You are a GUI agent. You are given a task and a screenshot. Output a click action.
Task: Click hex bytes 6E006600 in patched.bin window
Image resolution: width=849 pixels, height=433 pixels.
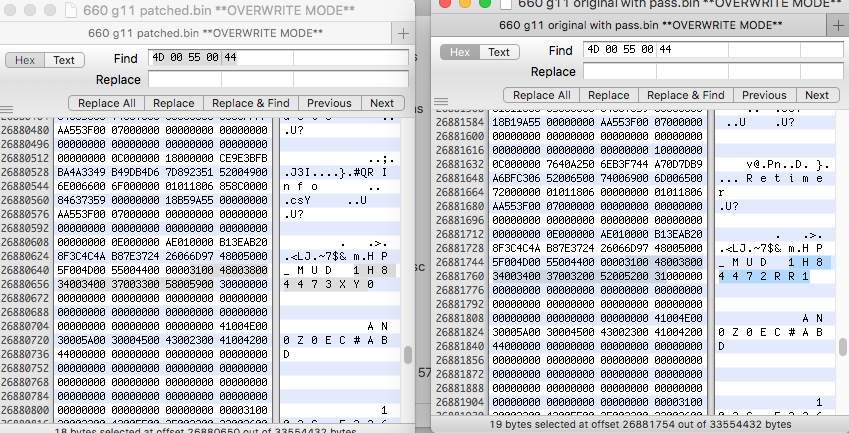click(x=81, y=186)
